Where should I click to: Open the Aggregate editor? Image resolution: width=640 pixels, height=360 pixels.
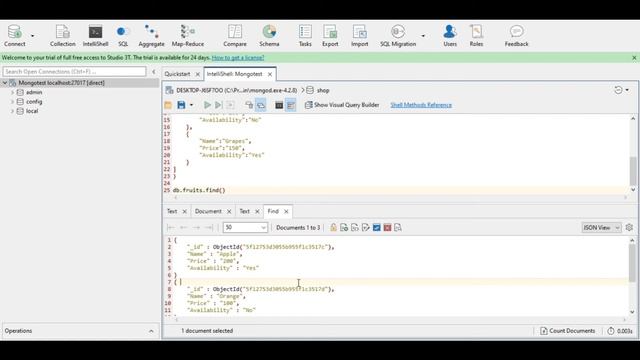coord(151,36)
